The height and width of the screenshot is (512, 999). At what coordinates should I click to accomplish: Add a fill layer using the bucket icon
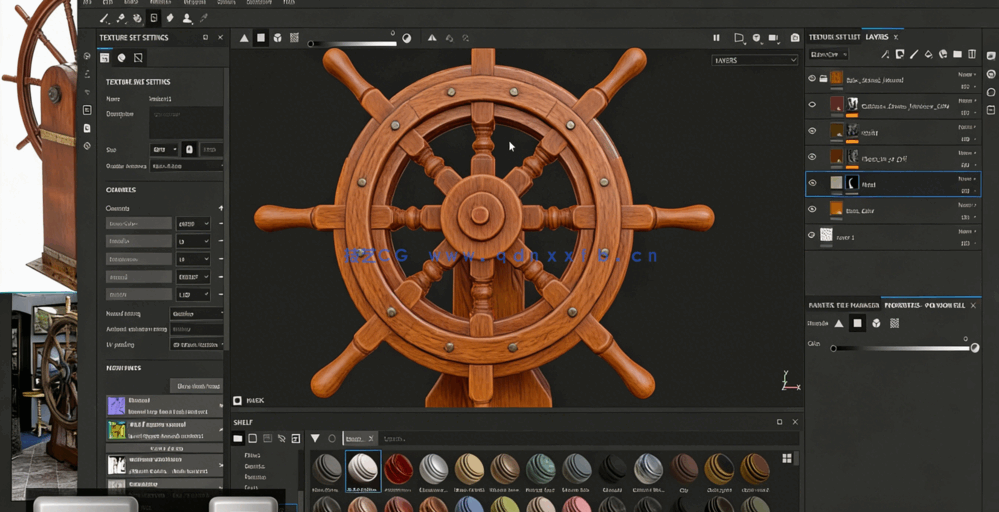click(x=929, y=55)
